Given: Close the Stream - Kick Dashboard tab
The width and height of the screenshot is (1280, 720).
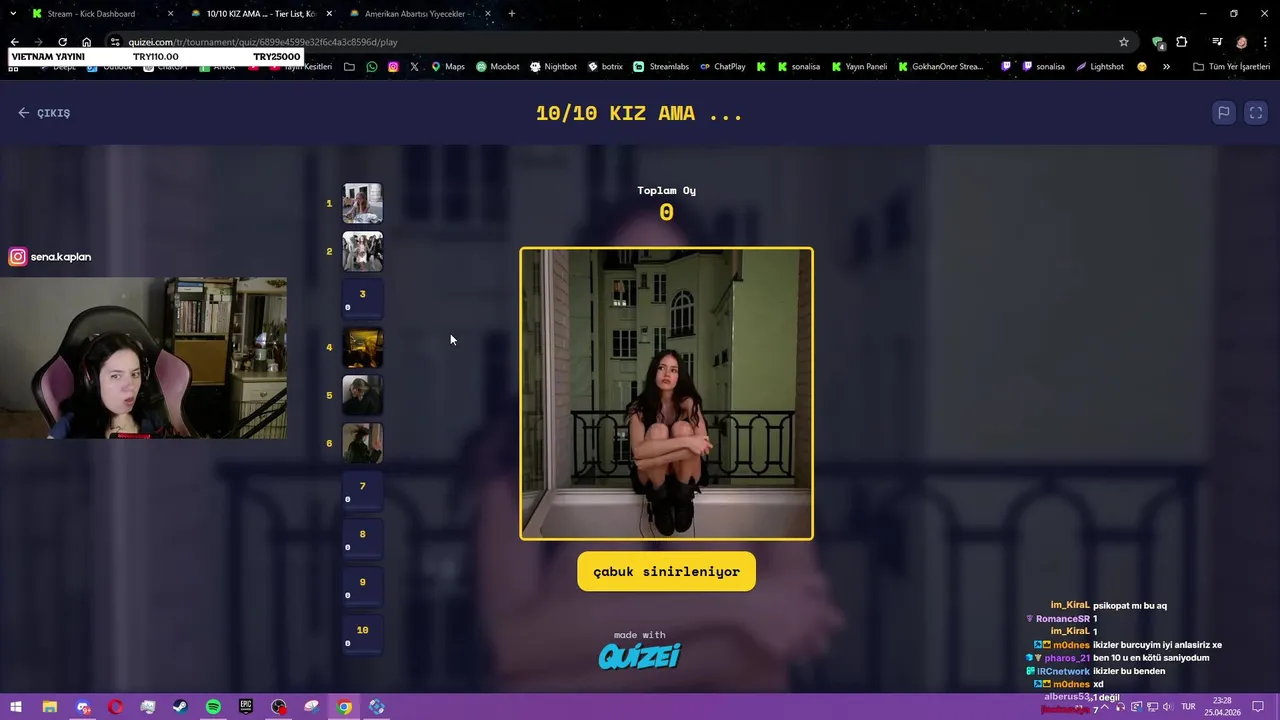Looking at the screenshot, I should (x=170, y=14).
